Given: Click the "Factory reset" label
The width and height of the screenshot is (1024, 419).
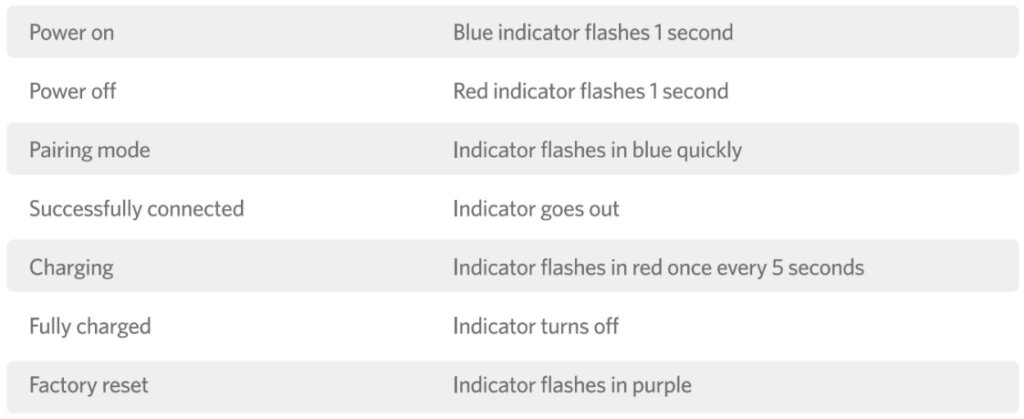Looking at the screenshot, I should tap(90, 385).
